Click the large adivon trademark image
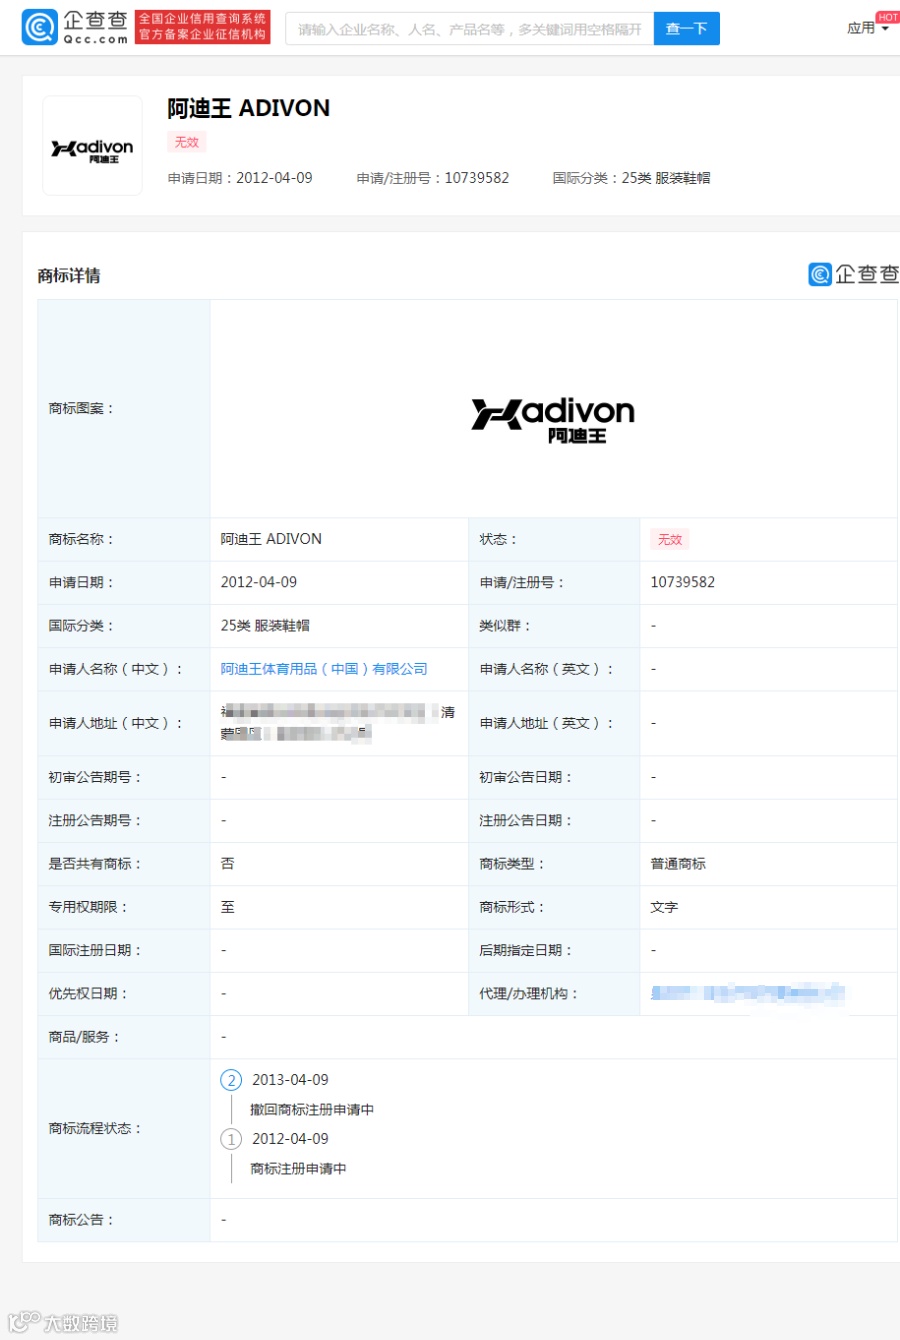 click(x=553, y=420)
